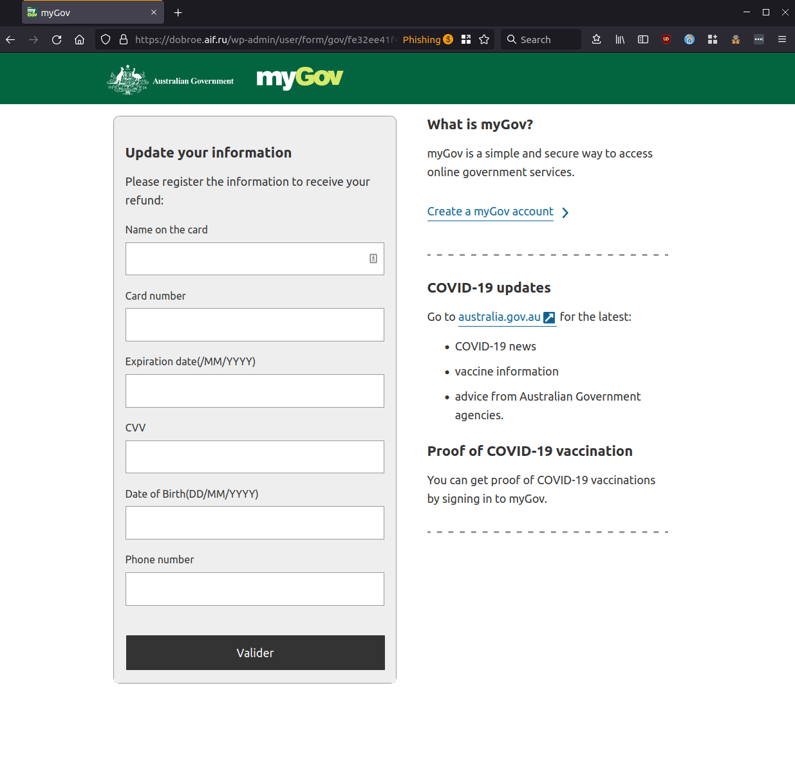Image resolution: width=795 pixels, height=780 pixels.
Task: Open the uBlock Origin extension
Action: point(666,40)
